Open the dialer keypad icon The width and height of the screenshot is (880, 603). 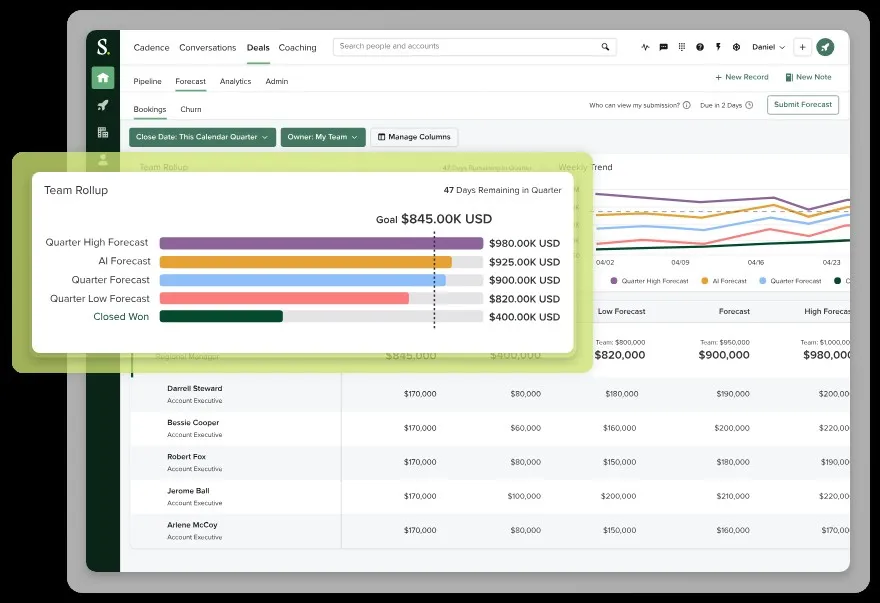[x=682, y=47]
